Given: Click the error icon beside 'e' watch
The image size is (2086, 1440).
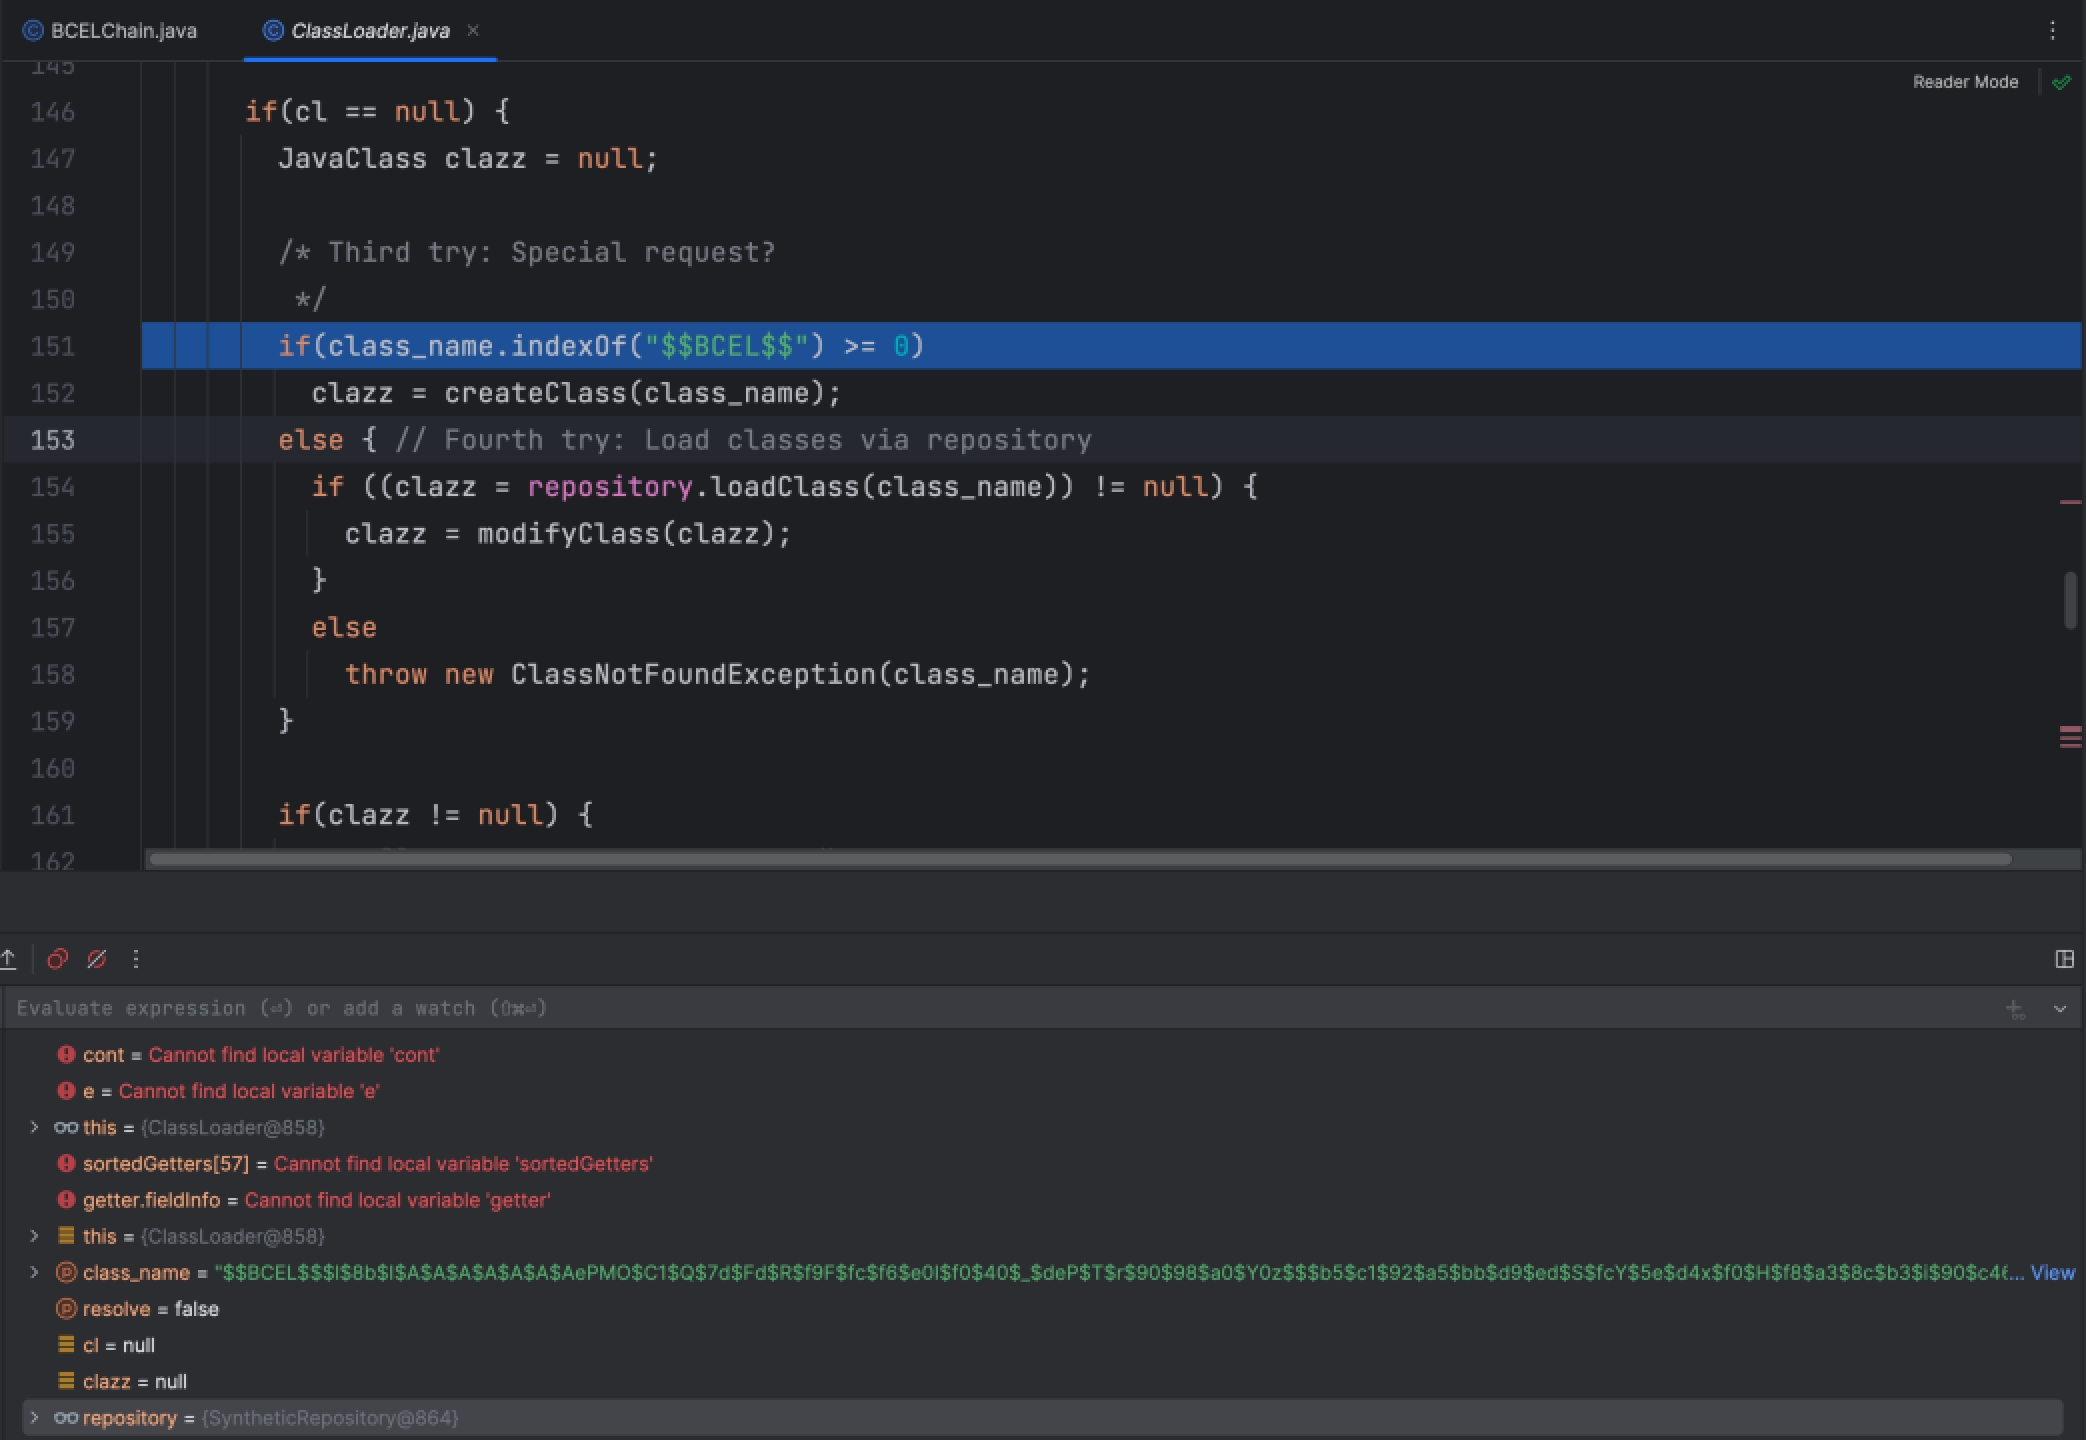Looking at the screenshot, I should pyautogui.click(x=66, y=1091).
